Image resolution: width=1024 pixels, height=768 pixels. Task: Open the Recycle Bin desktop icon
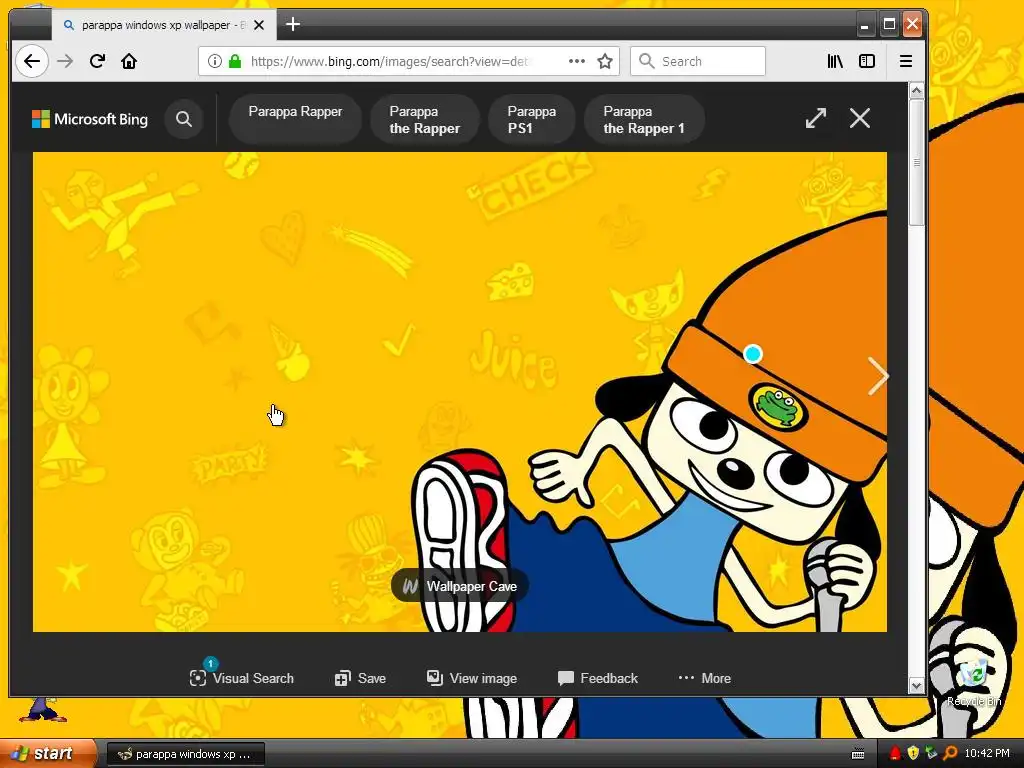(973, 682)
